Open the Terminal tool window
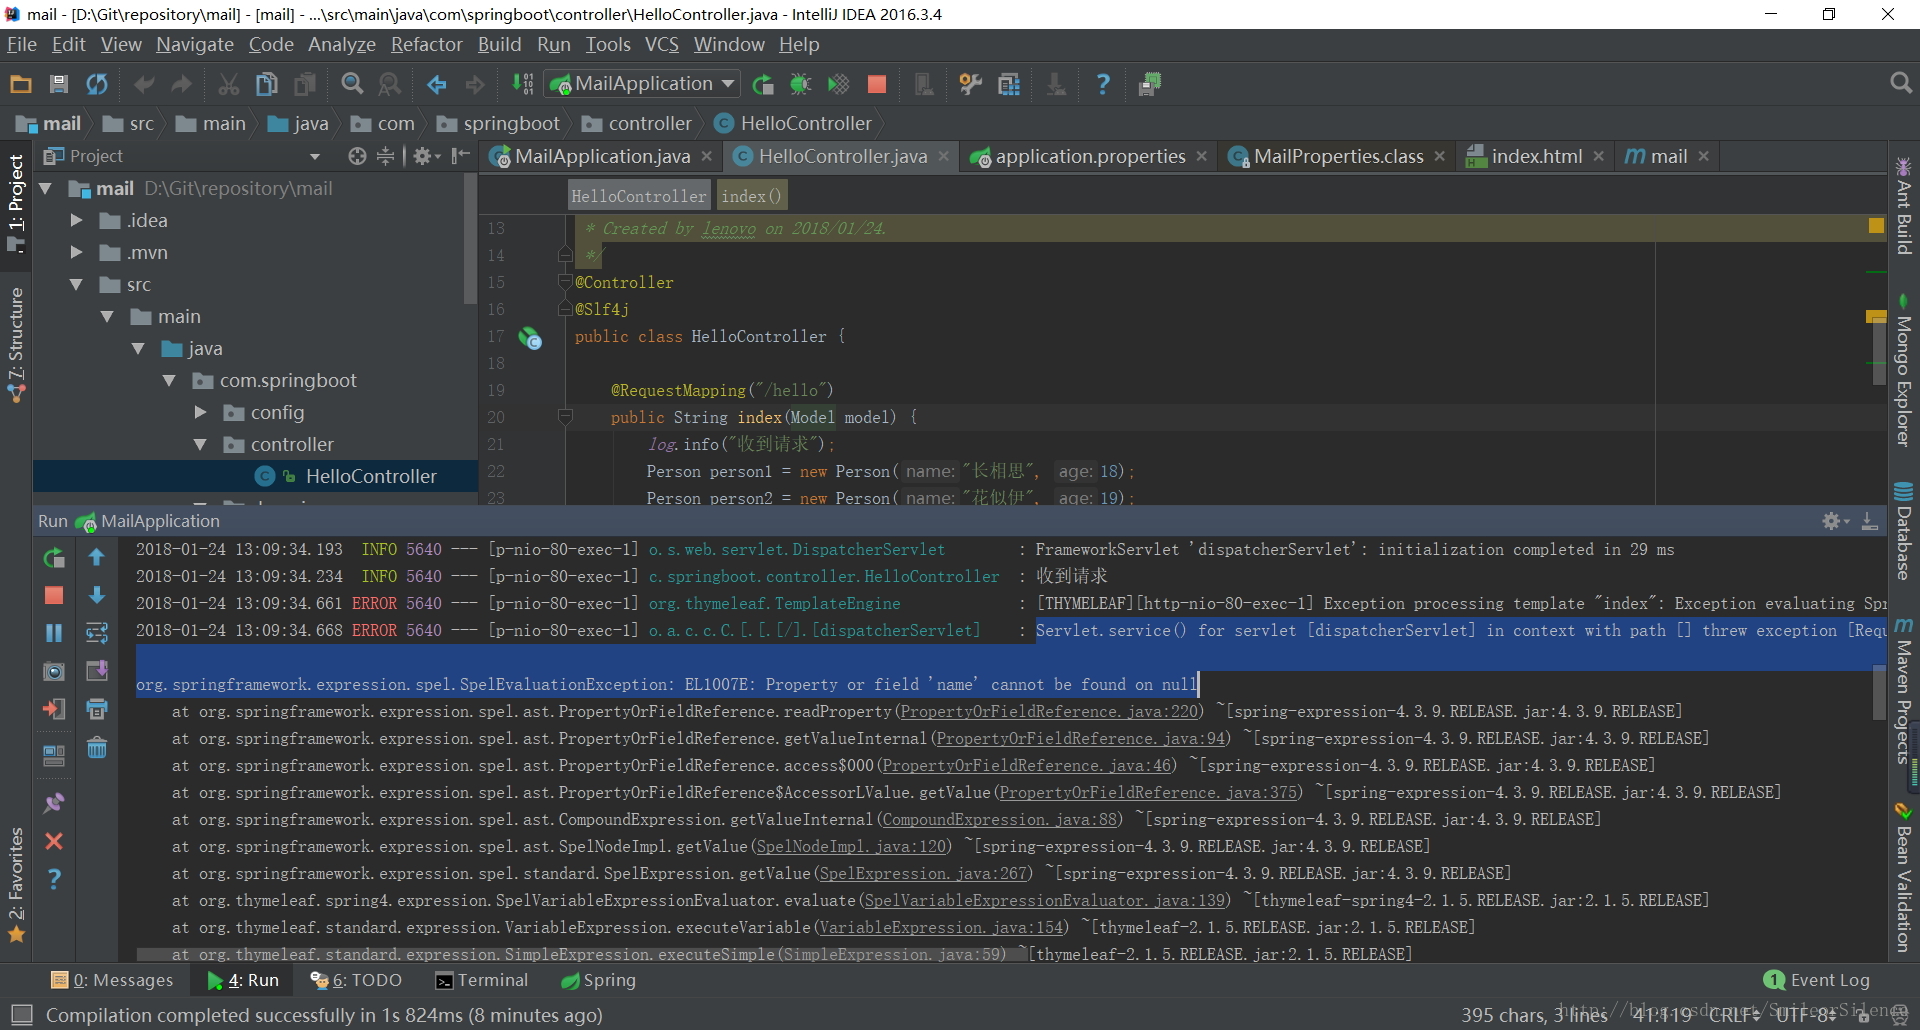Screen dimensions: 1920x1030 [x=482, y=980]
